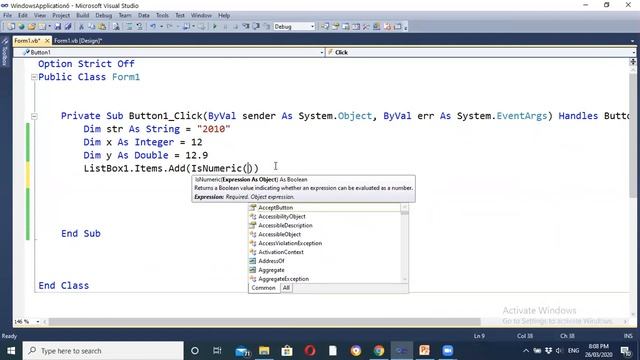This screenshot has height=360, width=640.
Task: Uncomment selected lines icon
Action: click(139, 27)
